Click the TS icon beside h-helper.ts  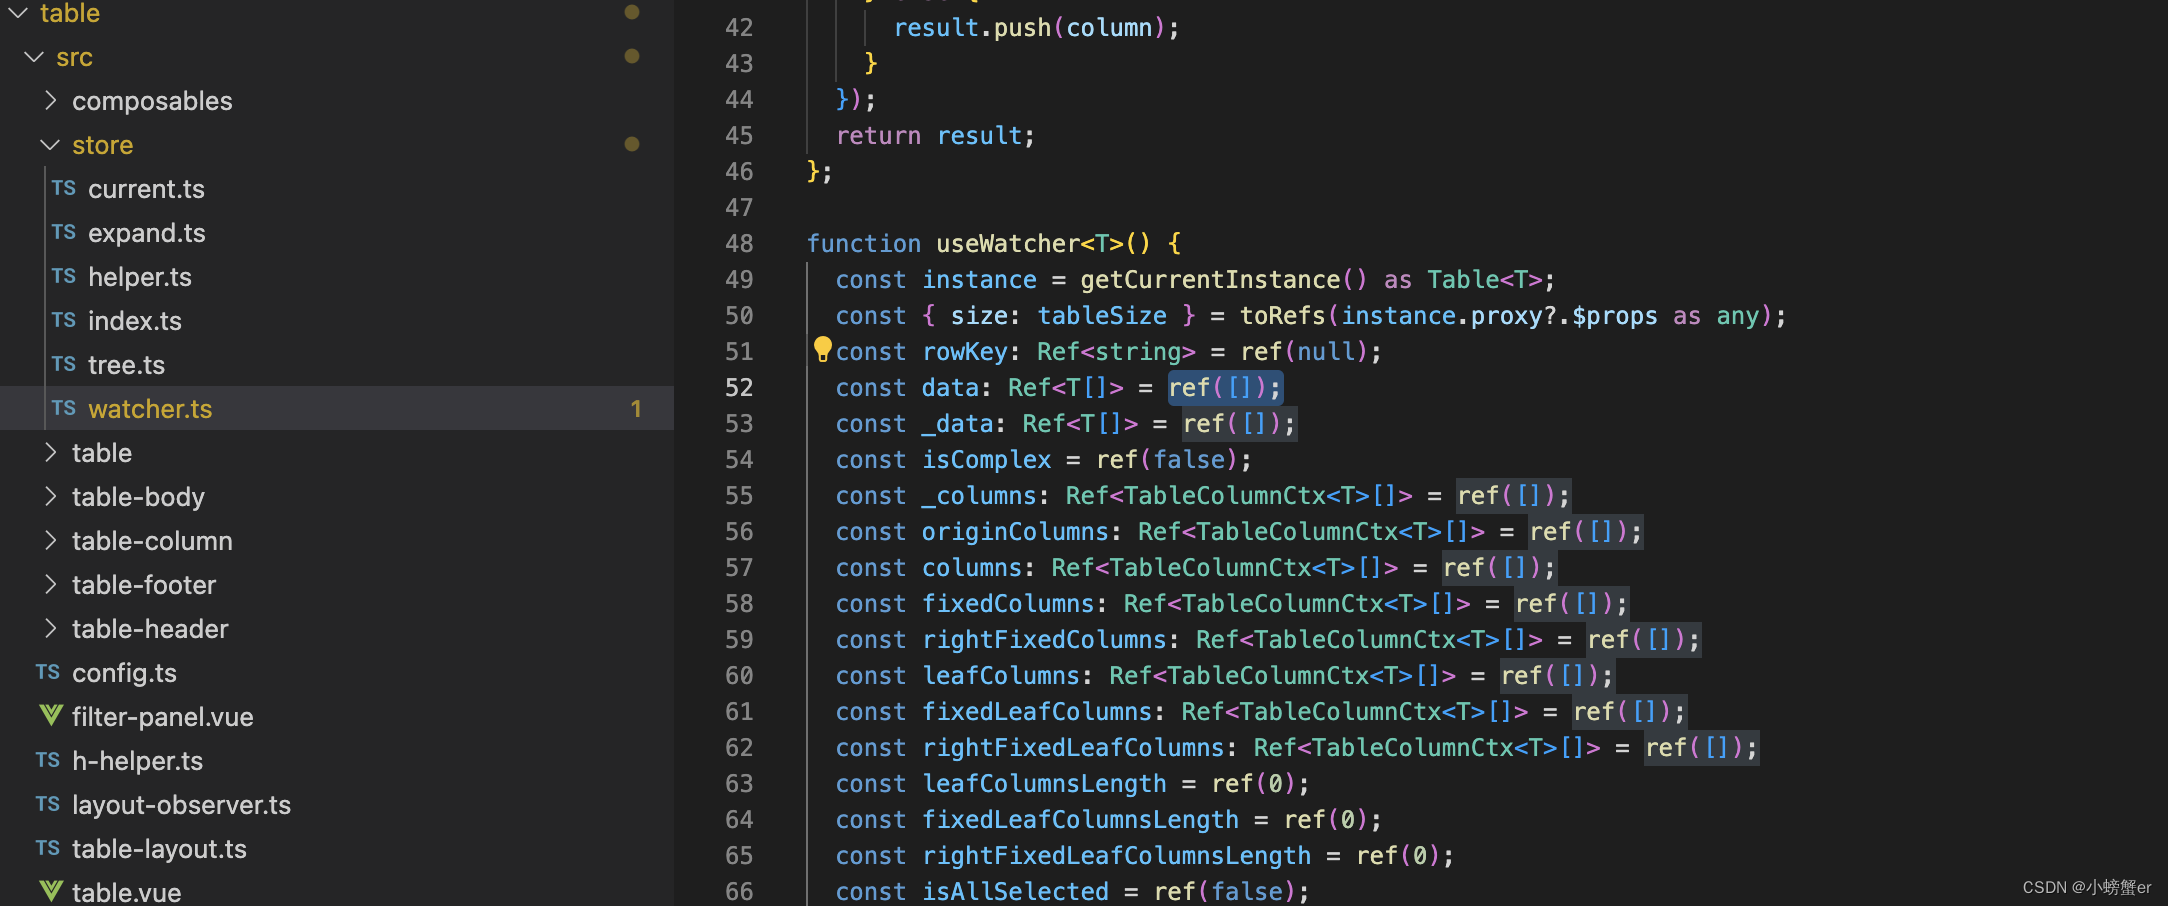pyautogui.click(x=48, y=760)
